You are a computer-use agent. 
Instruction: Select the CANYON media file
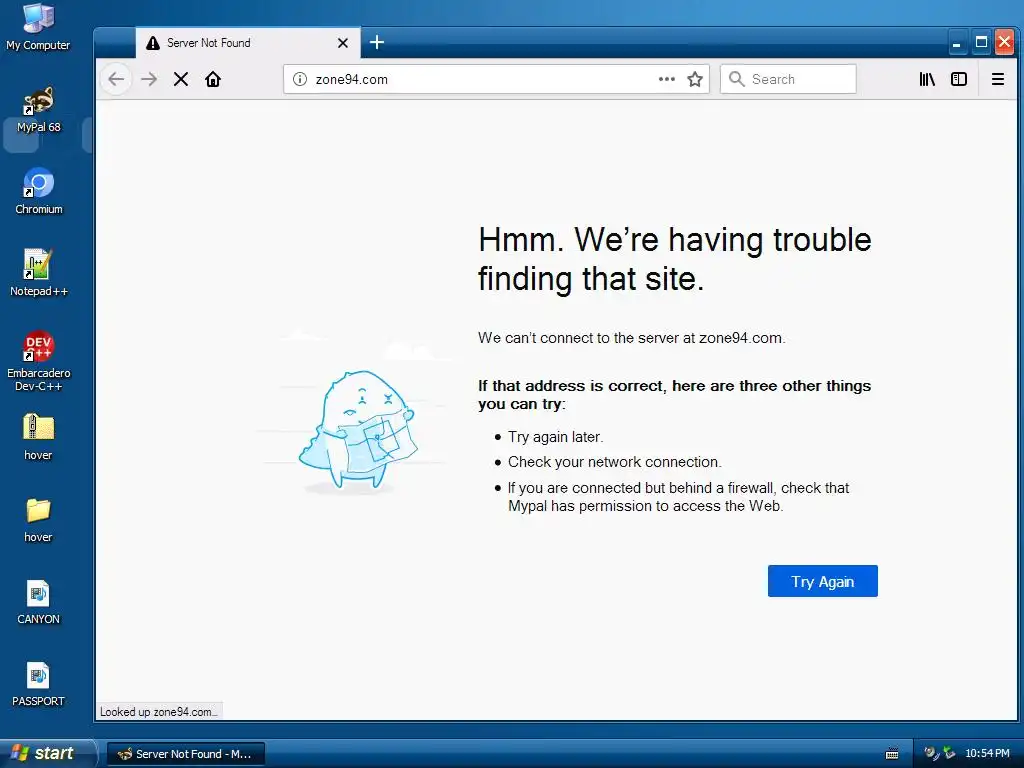[38, 602]
